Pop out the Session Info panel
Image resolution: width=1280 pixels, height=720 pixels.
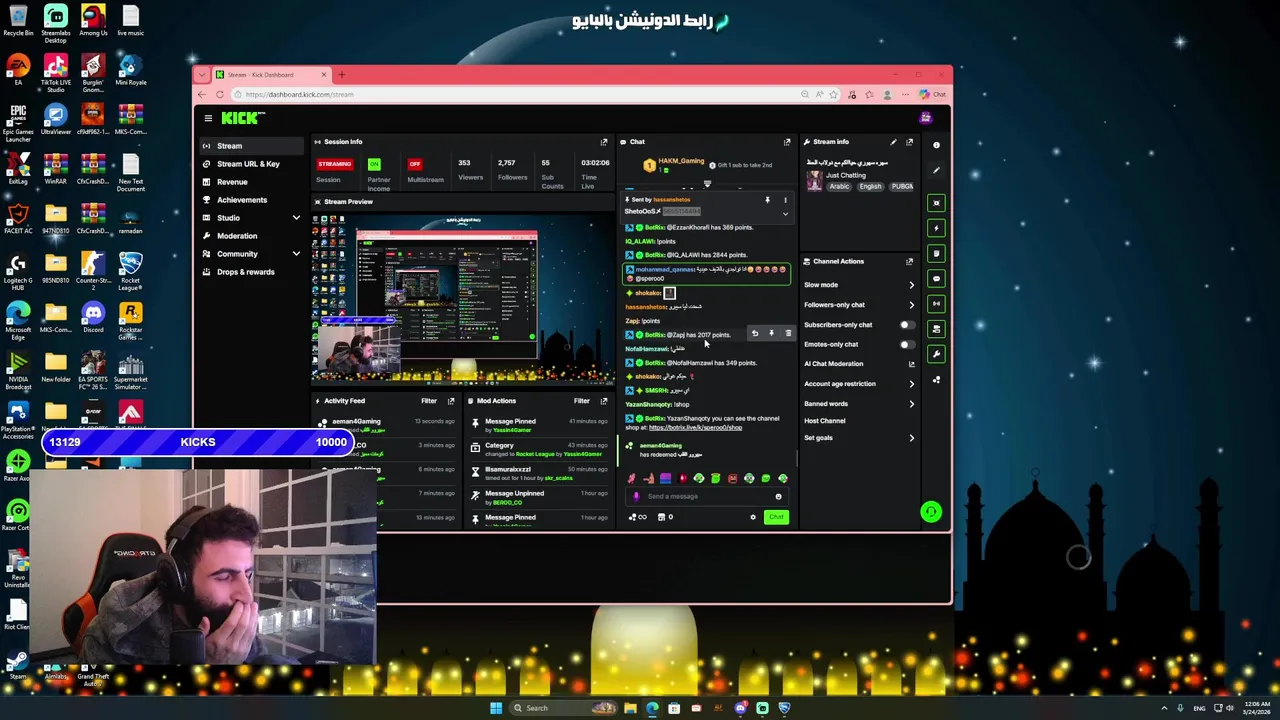[603, 142]
